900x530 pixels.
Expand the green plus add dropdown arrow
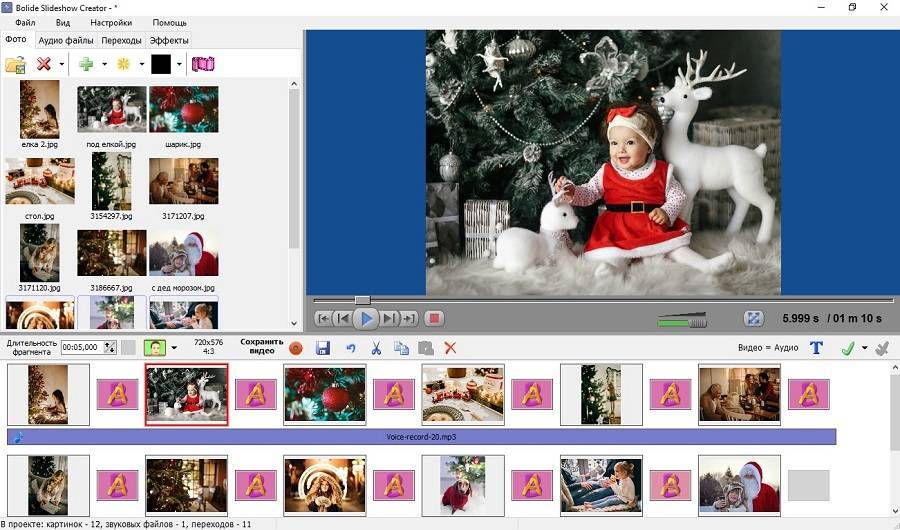(104, 65)
